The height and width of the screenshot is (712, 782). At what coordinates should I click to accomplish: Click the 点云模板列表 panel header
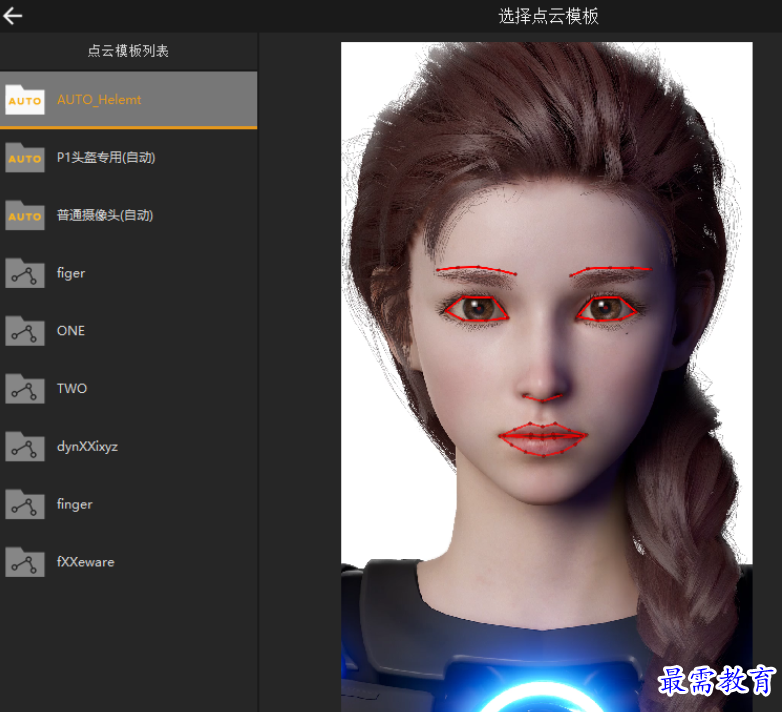[128, 51]
